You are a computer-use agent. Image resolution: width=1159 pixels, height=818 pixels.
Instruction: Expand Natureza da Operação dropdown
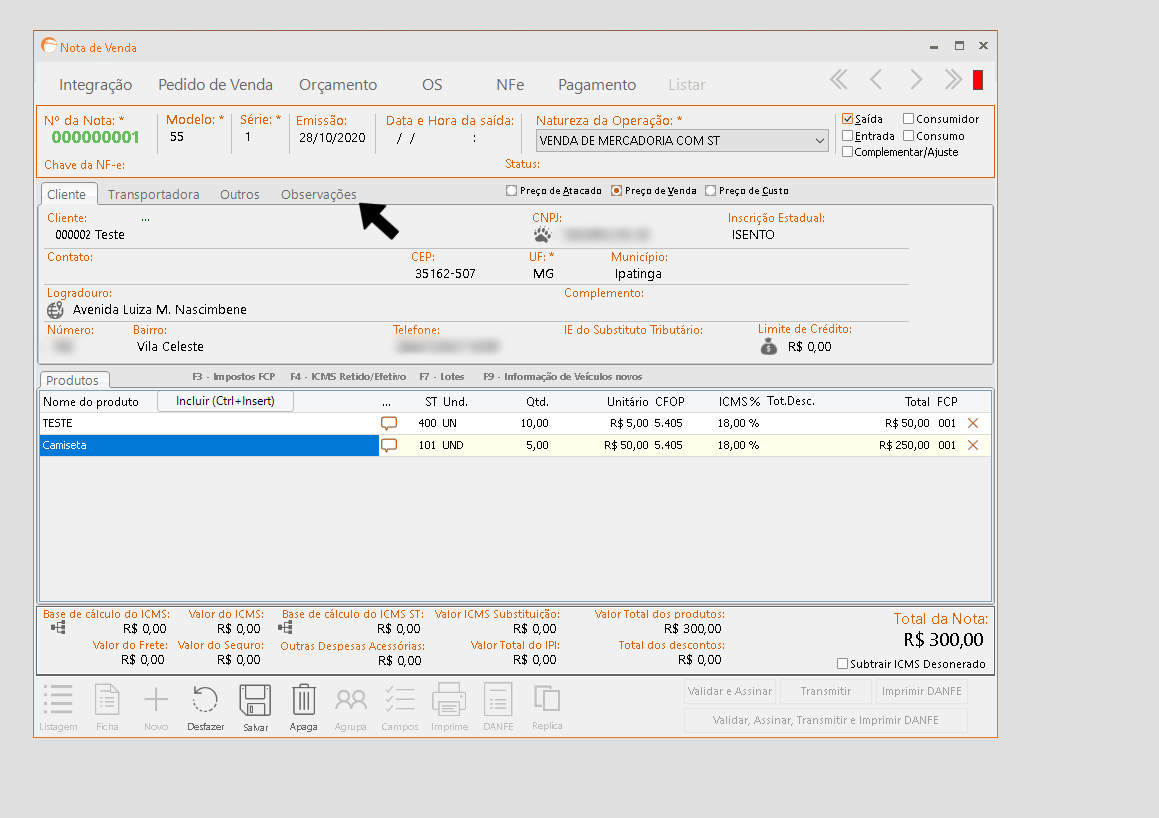[820, 141]
